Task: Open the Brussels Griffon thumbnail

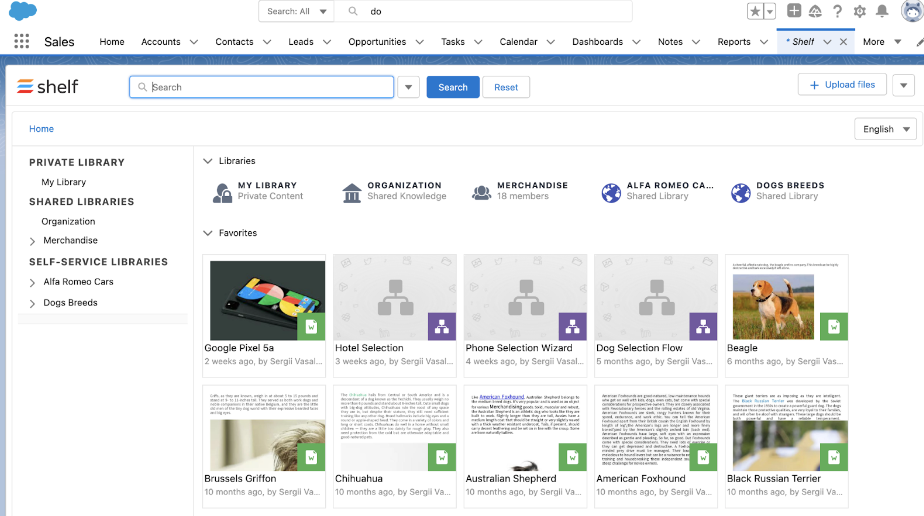Action: coord(264,428)
